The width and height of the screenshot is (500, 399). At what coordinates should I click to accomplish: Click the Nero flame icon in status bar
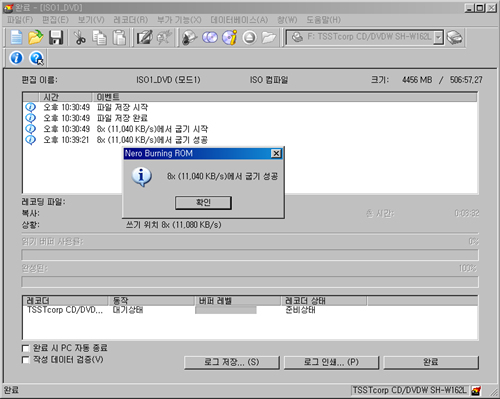[476, 390]
